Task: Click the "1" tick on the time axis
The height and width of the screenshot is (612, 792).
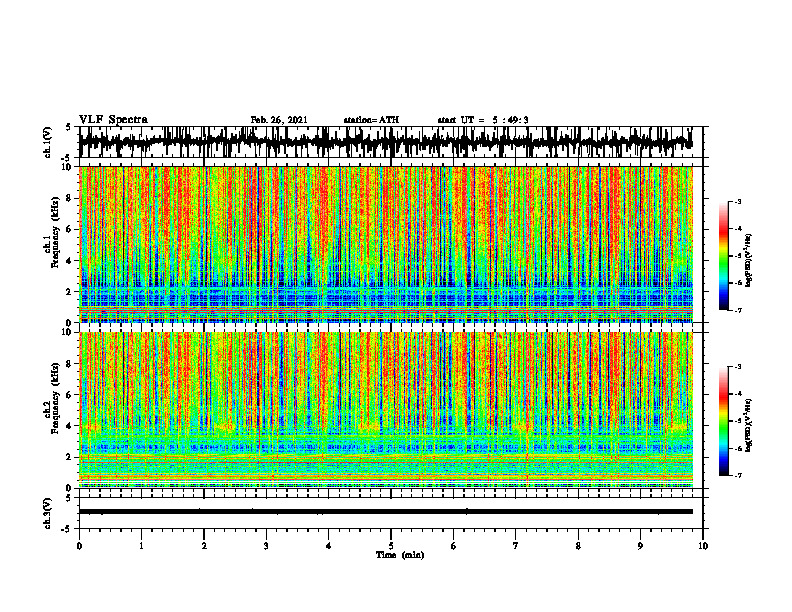Action: (142, 546)
